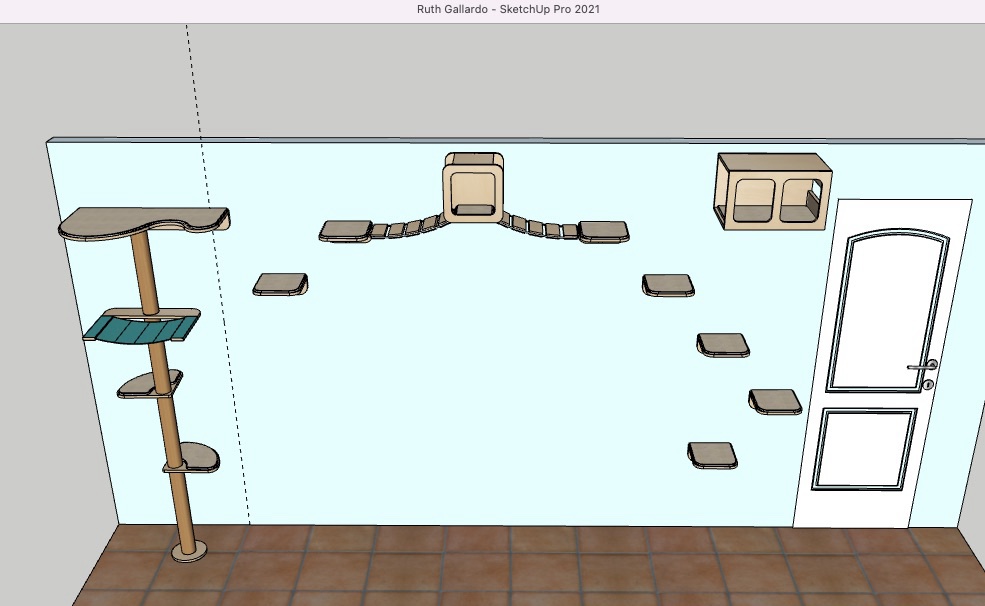The height and width of the screenshot is (606, 985).
Task: Click the right rope bridge slats
Action: point(541,227)
